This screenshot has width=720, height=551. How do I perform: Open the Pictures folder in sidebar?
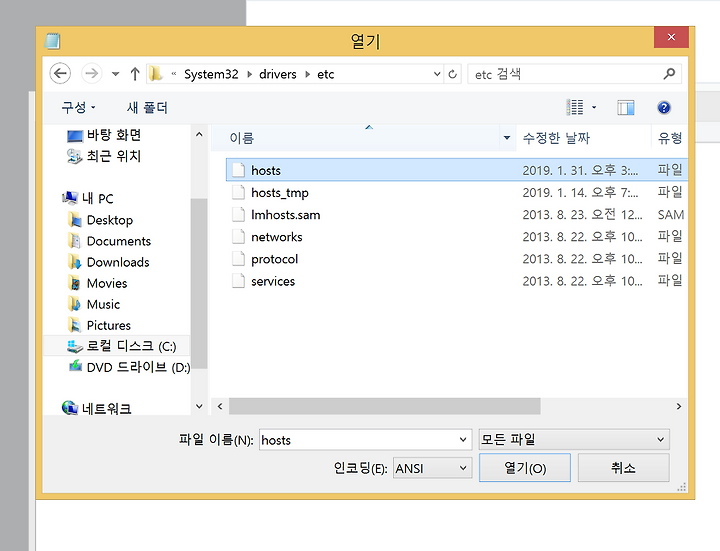pyautogui.click(x=100, y=326)
